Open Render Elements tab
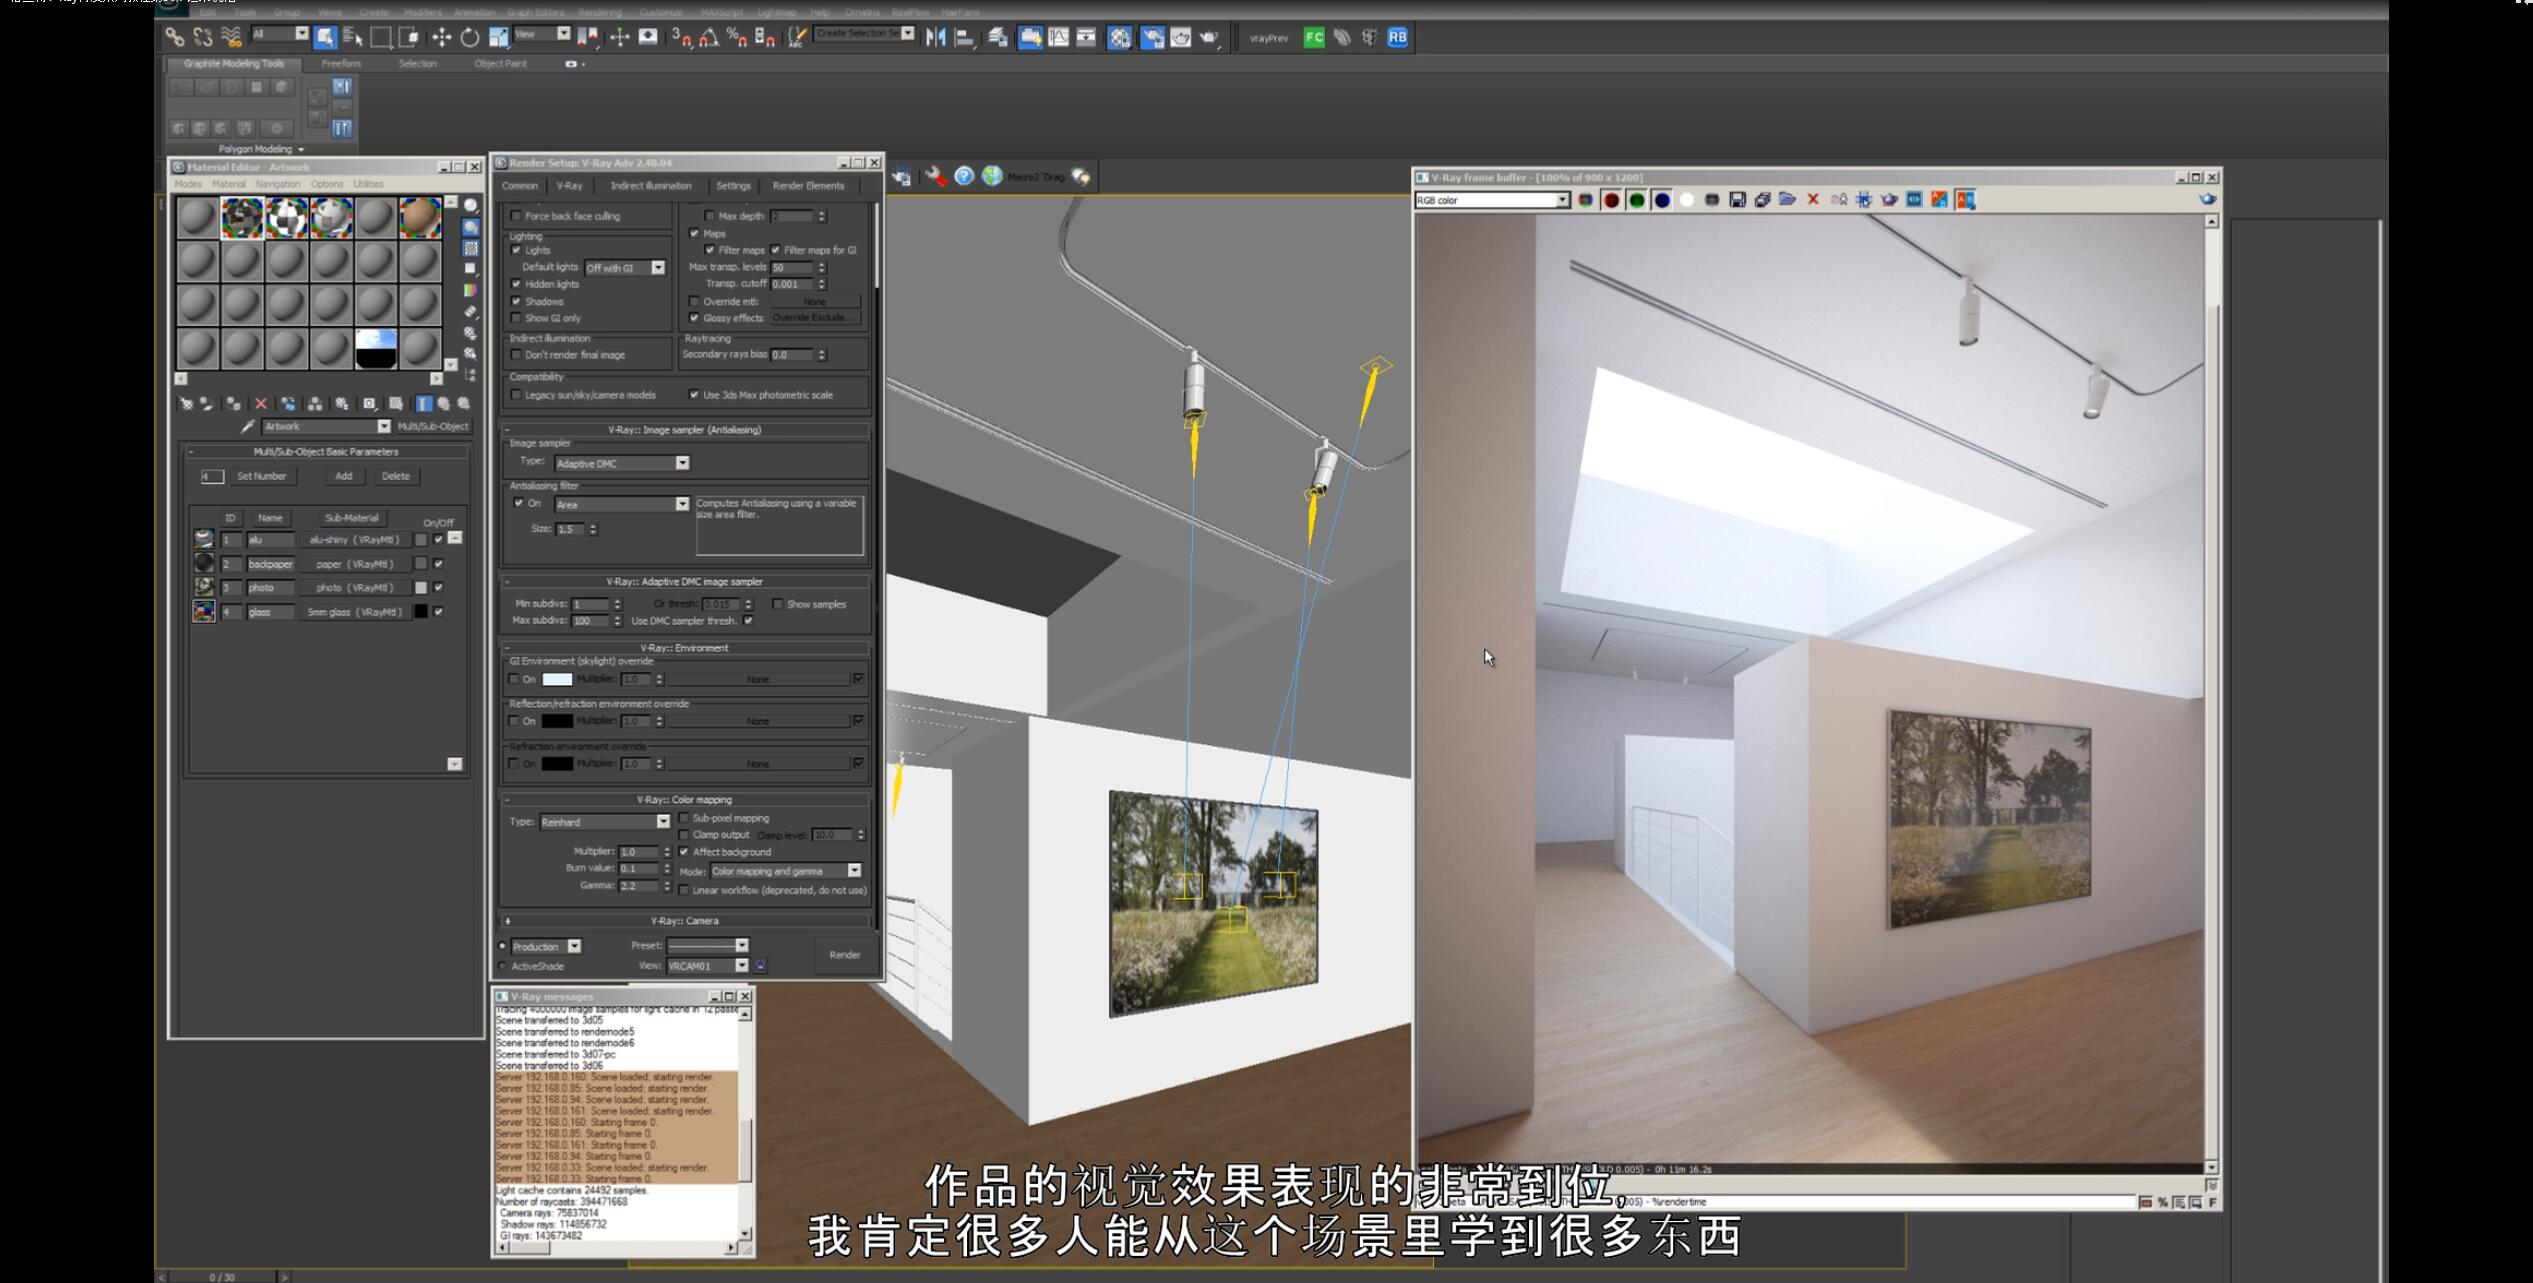The width and height of the screenshot is (2533, 1283). (809, 186)
